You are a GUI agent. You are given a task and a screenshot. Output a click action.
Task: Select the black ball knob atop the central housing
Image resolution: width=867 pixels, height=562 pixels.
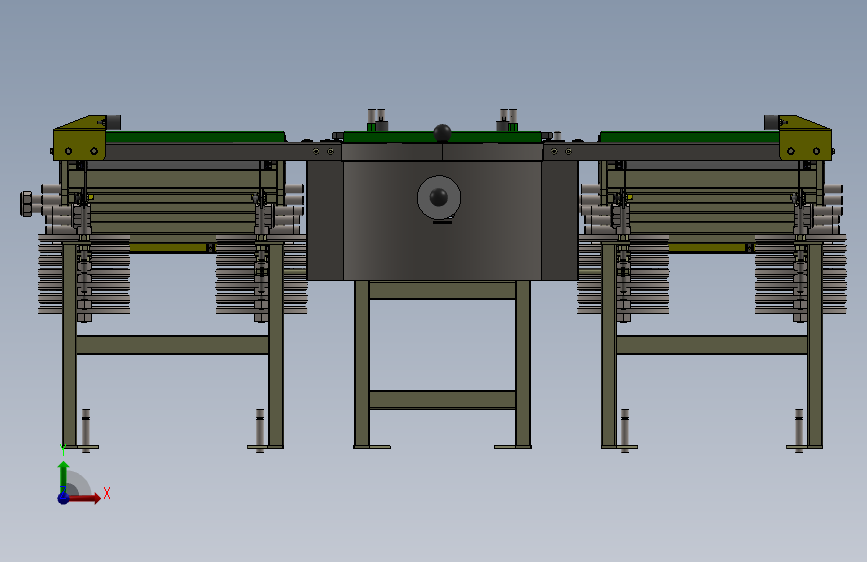442,133
